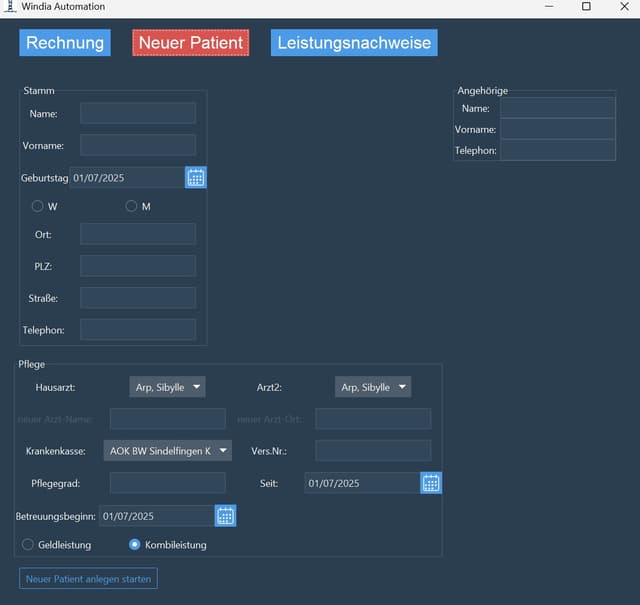Viewport: 640px width, 605px height.
Task: Click the Windia Automation app icon
Action: click(x=10, y=7)
